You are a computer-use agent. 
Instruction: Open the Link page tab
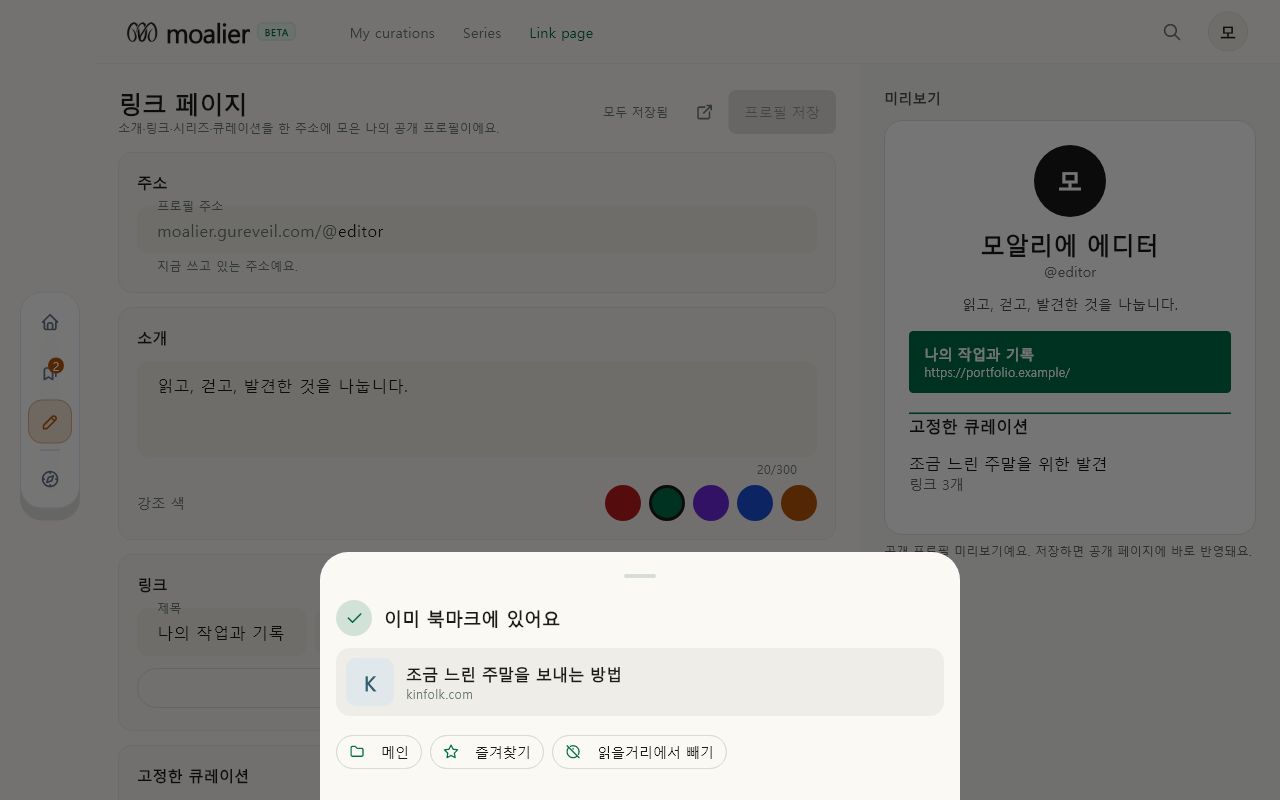561,33
